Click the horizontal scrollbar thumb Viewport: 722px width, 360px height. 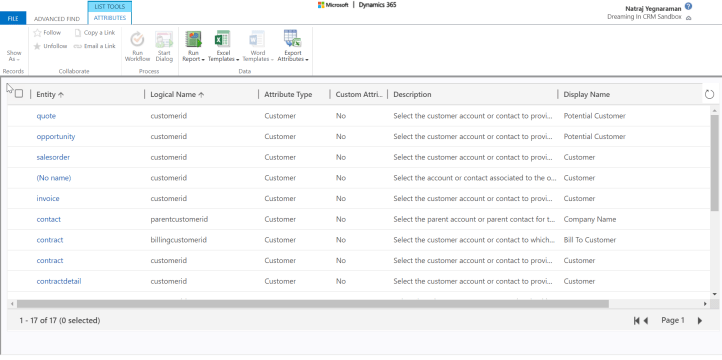[313, 304]
